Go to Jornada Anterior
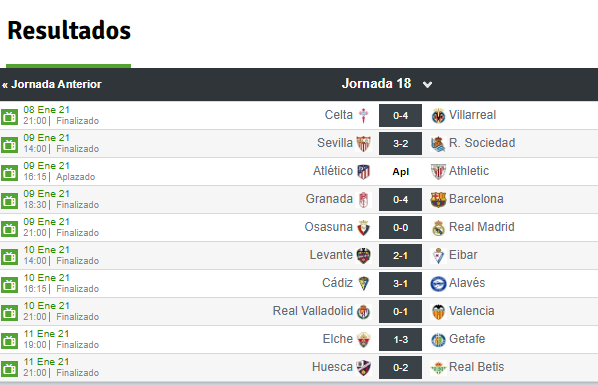The width and height of the screenshot is (598, 386). tap(52, 84)
